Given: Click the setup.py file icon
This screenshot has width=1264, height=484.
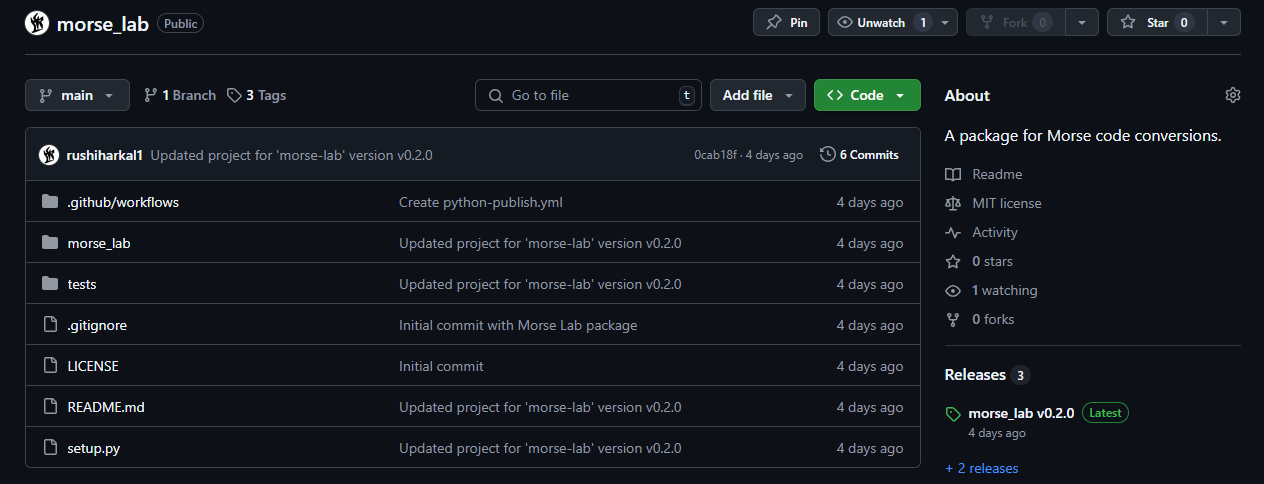Looking at the screenshot, I should [50, 448].
